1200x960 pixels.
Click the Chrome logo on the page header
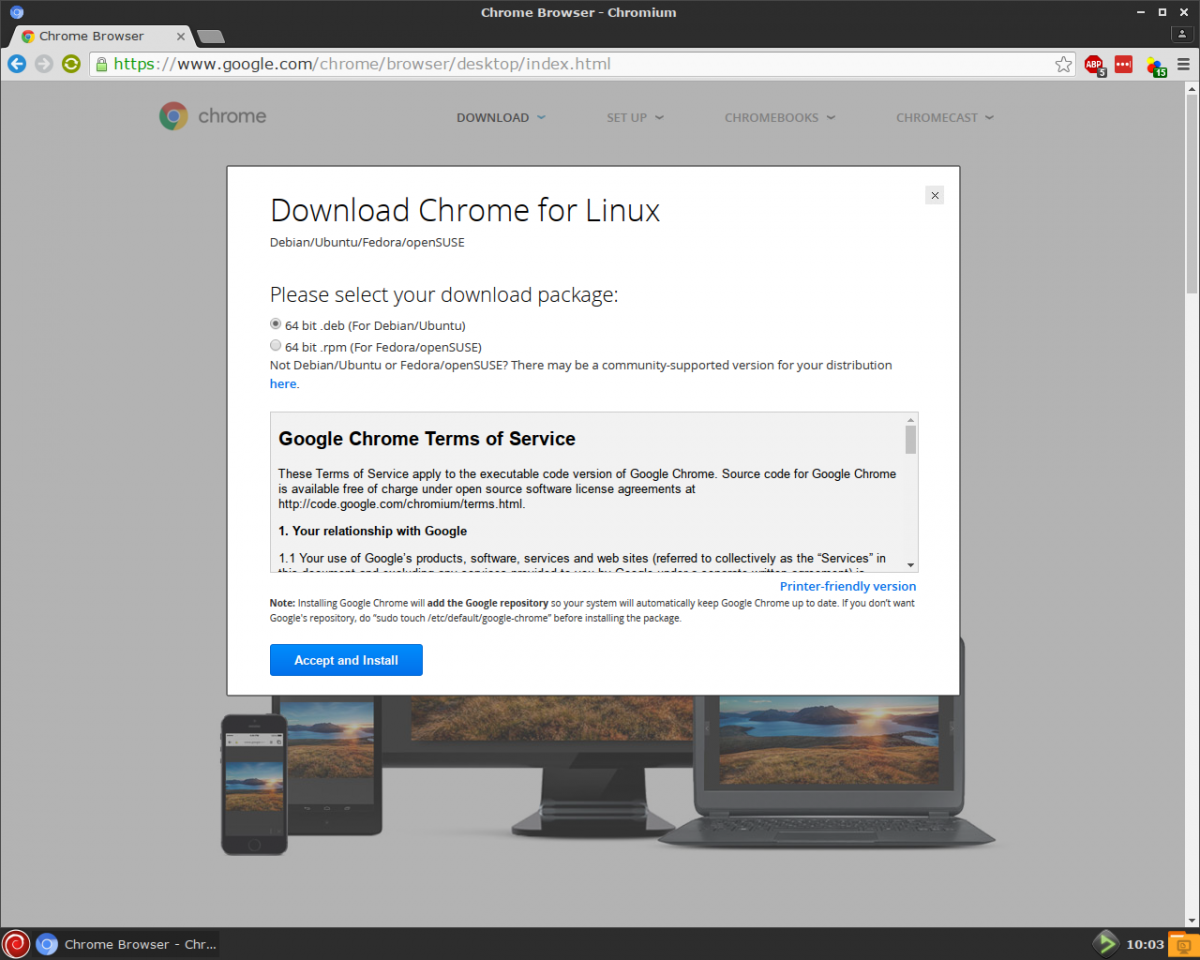point(213,116)
